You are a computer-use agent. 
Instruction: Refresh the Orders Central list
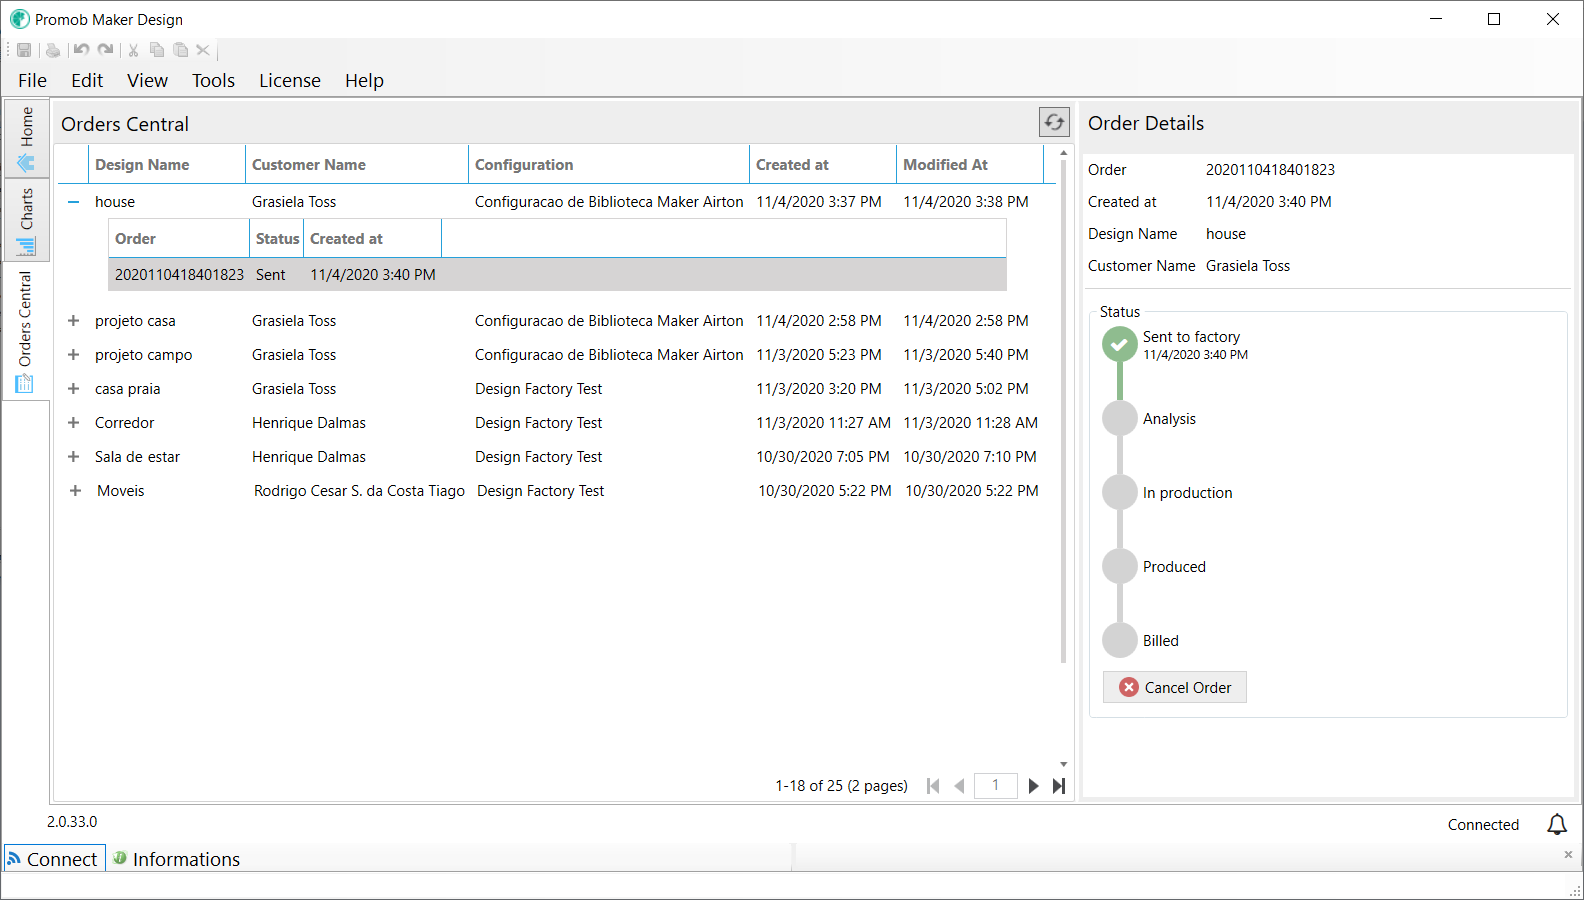1054,122
